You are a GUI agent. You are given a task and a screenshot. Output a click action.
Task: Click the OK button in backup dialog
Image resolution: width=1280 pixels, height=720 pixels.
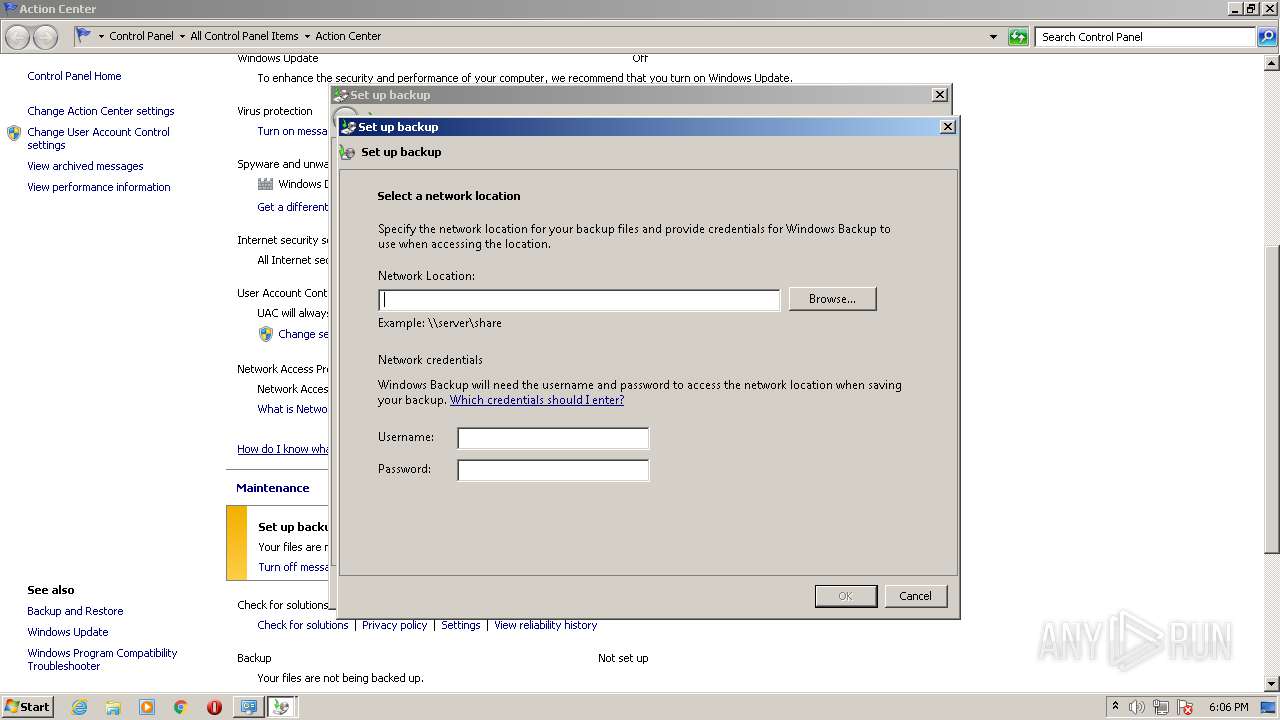point(845,596)
